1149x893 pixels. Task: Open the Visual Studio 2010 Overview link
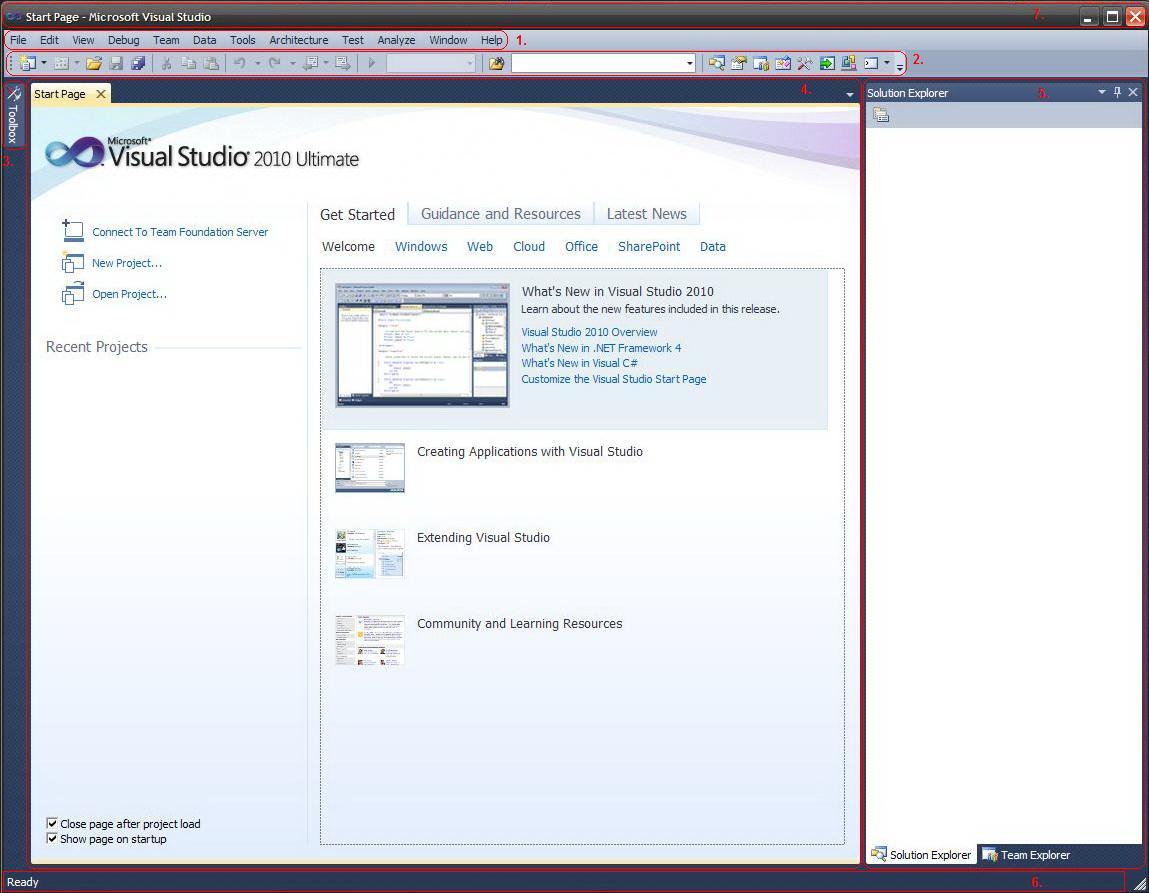point(589,332)
